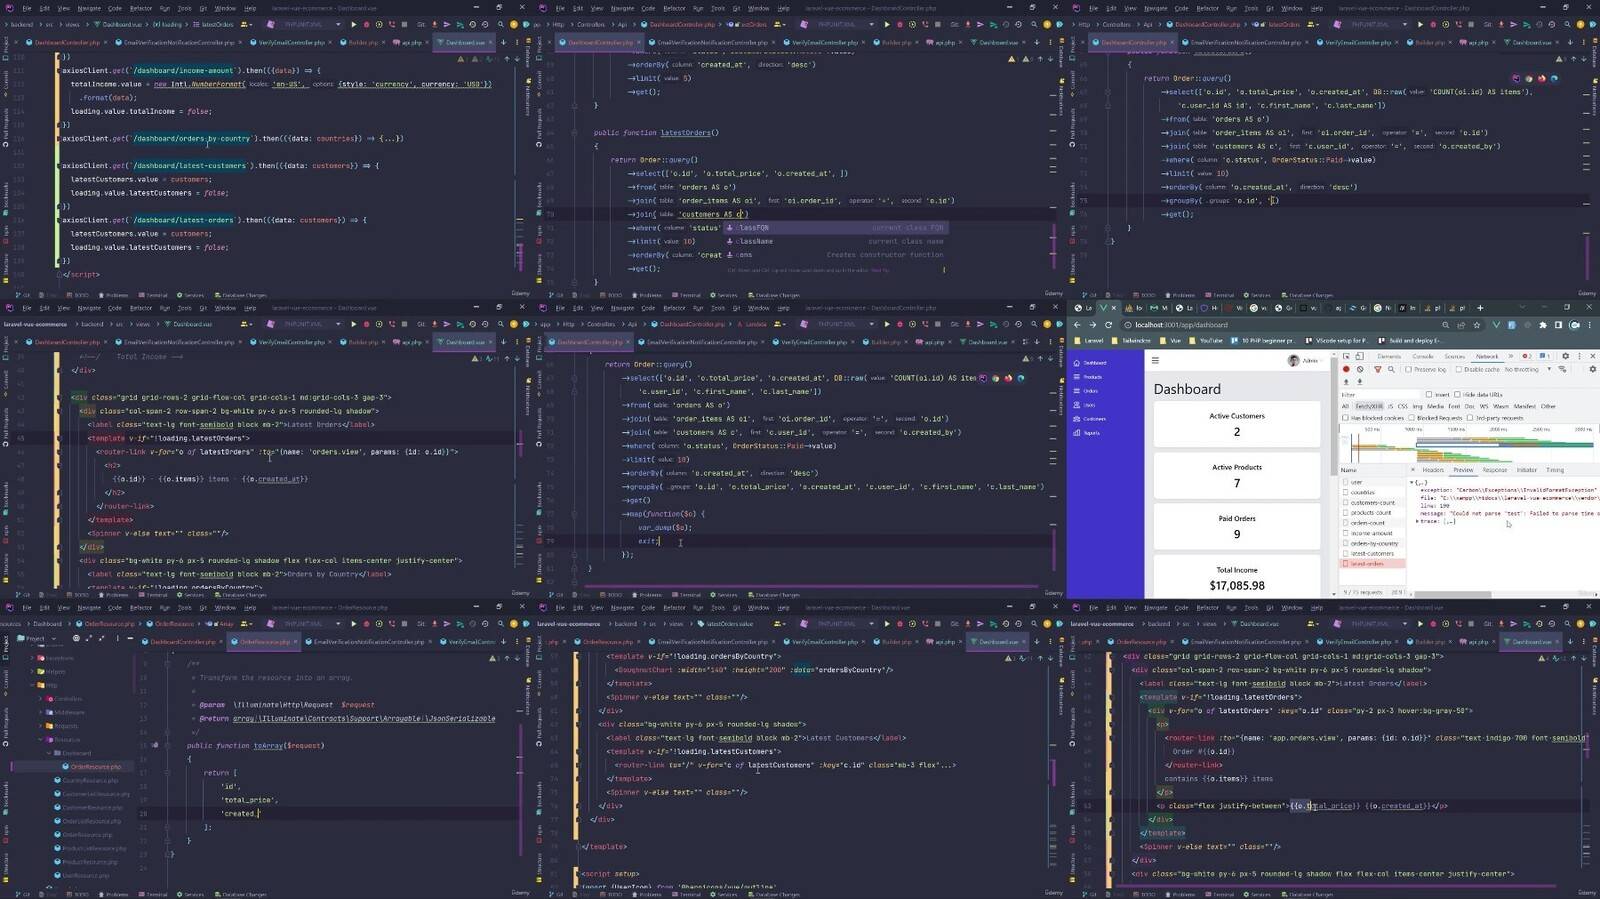This screenshot has height=899, width=1600.
Task: Start debugging in the axiosClient IDE window
Action: [x=366, y=24]
